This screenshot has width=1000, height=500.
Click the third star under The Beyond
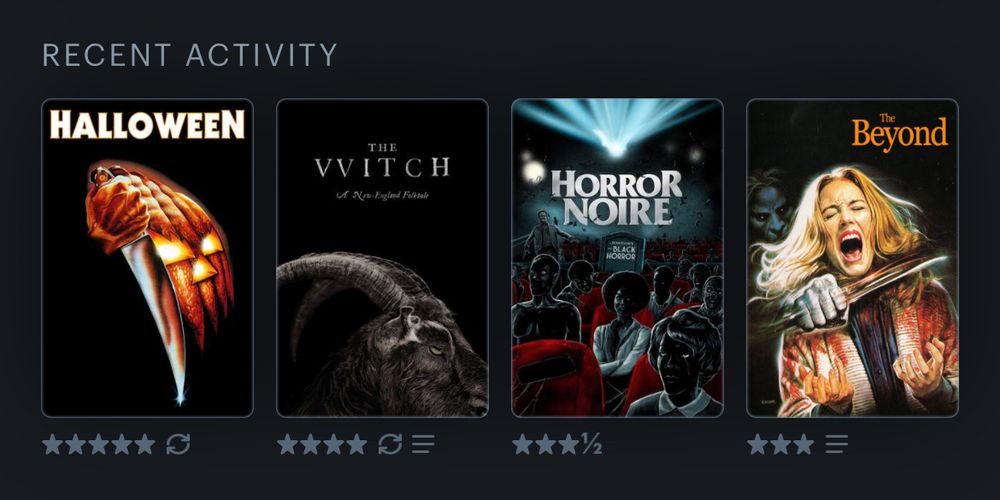click(x=804, y=444)
